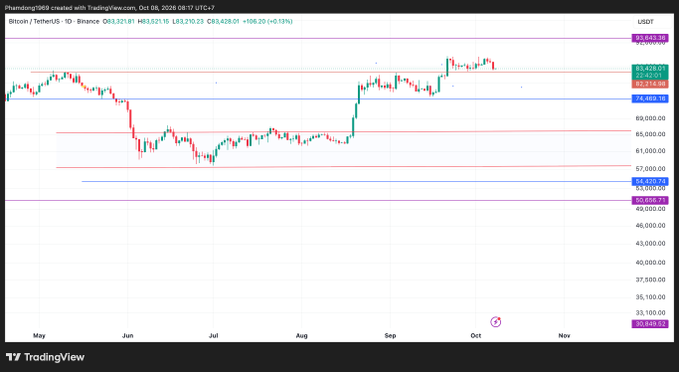Click the Jul label on time axis
The height and width of the screenshot is (372, 679).
click(213, 336)
